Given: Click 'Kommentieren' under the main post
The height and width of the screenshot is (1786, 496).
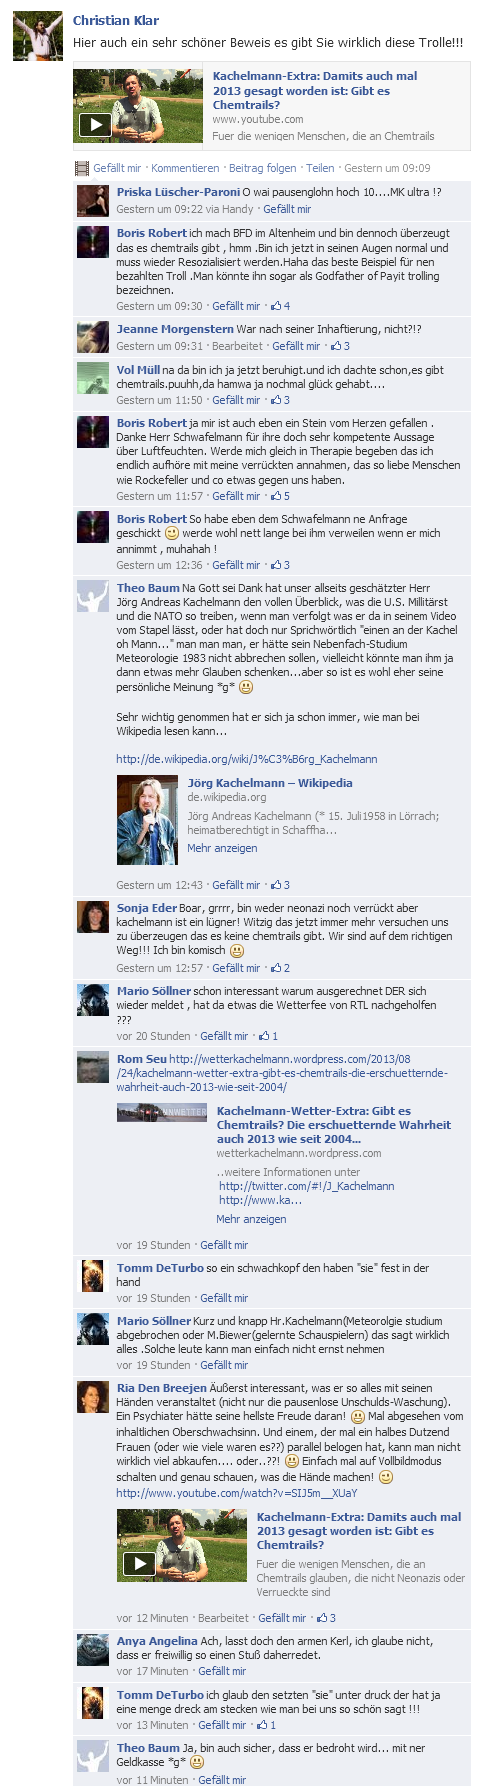Looking at the screenshot, I should coord(185,168).
